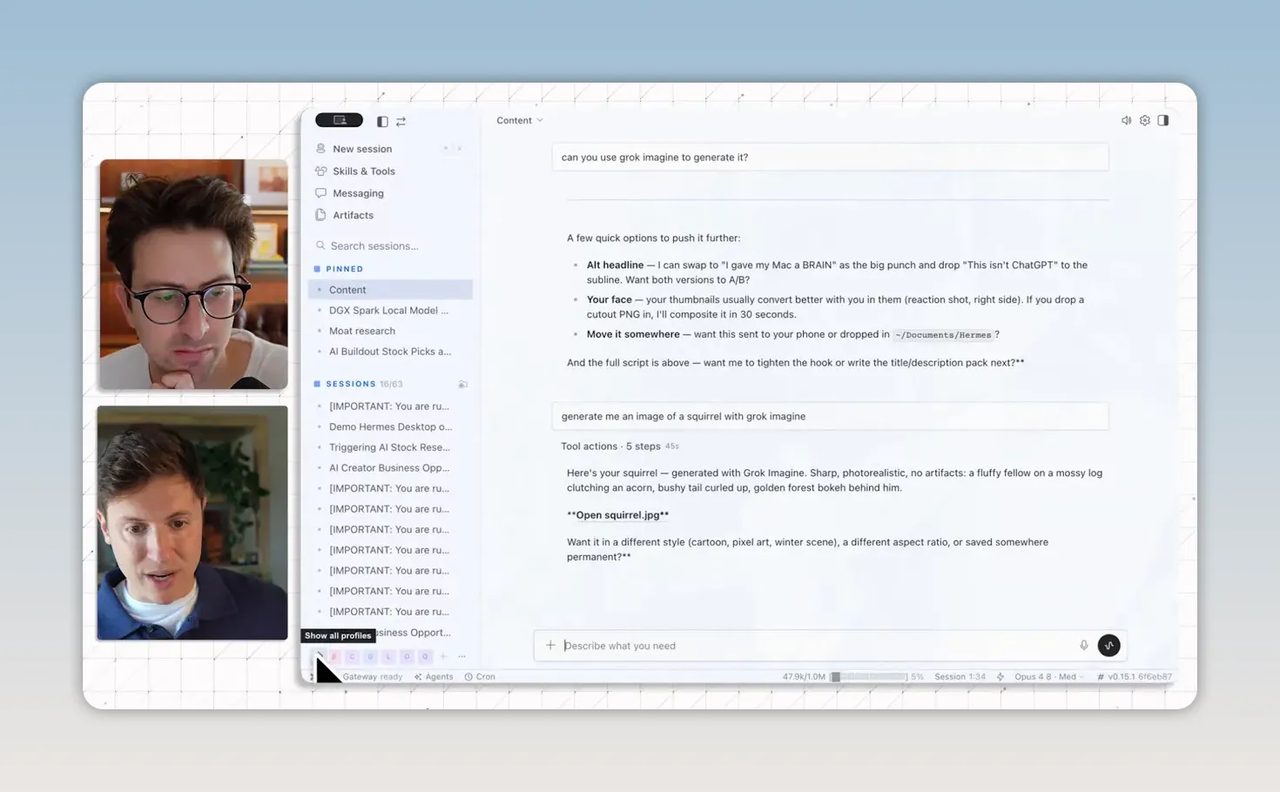This screenshot has height=792, width=1280.
Task: Click version v0.15.1 label
Action: [1134, 677]
